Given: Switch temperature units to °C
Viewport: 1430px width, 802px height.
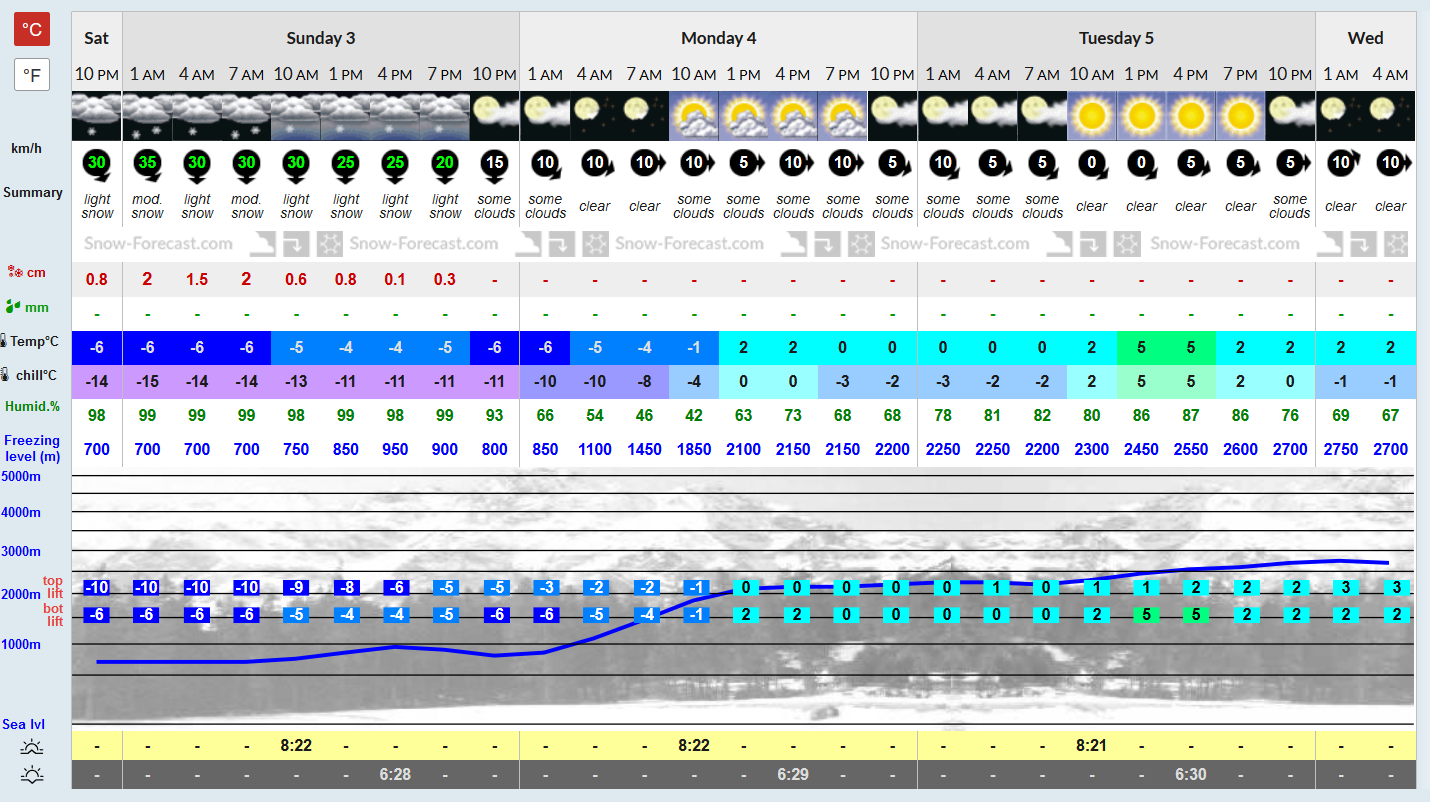Looking at the screenshot, I should [32, 29].
